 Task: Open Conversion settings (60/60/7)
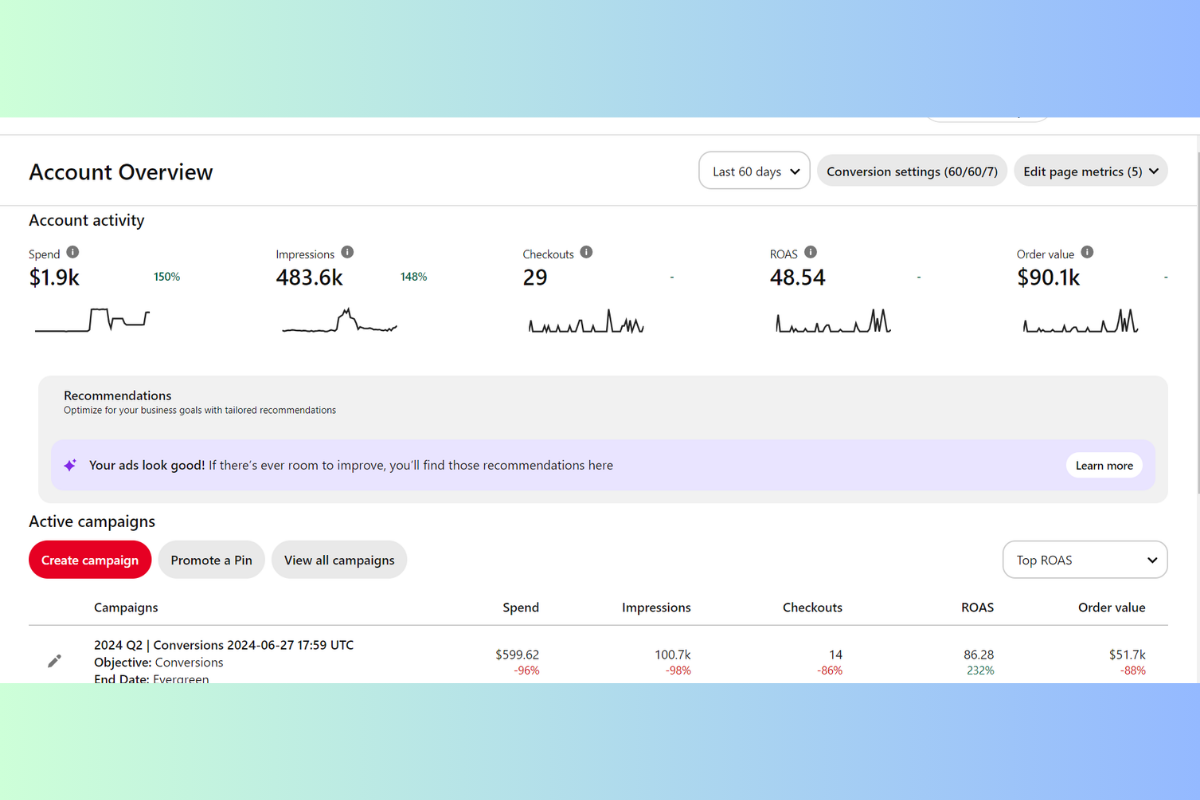click(x=912, y=171)
